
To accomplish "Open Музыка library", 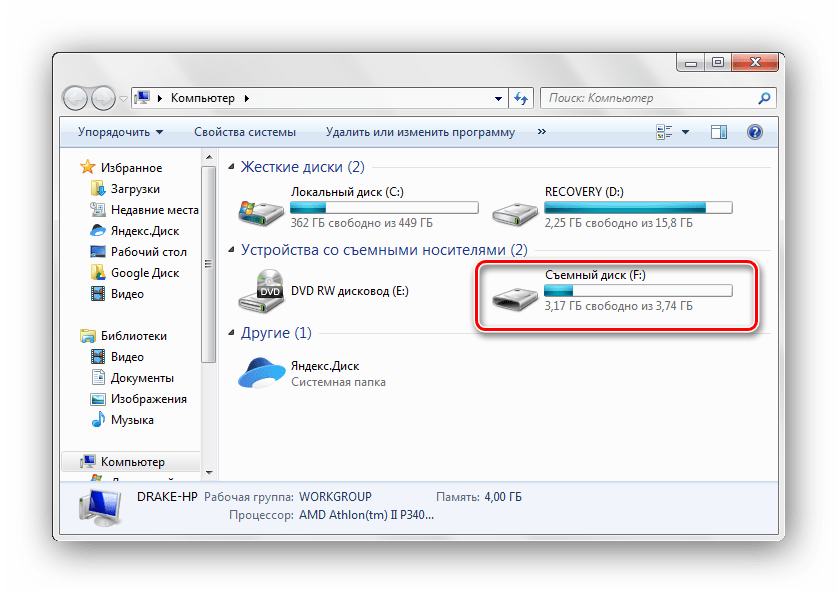I will [132, 420].
